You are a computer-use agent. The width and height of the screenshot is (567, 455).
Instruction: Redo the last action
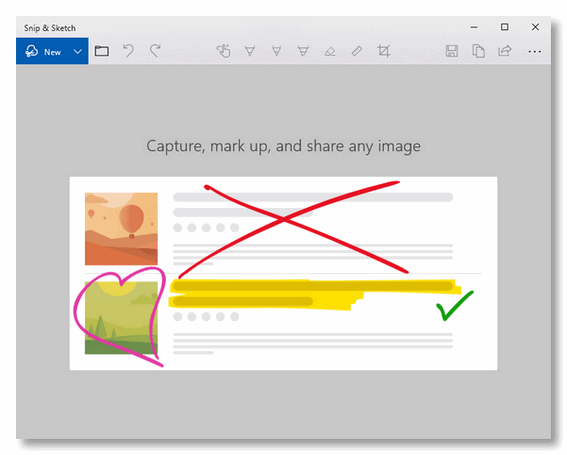click(x=155, y=51)
